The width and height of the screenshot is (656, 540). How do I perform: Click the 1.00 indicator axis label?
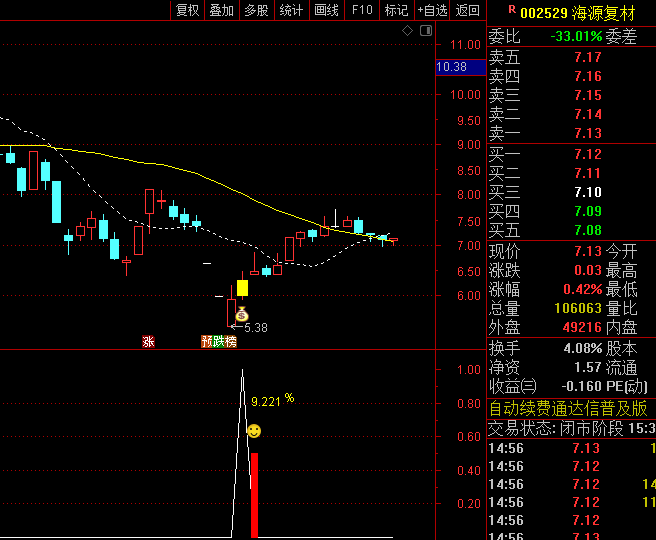pos(469,370)
